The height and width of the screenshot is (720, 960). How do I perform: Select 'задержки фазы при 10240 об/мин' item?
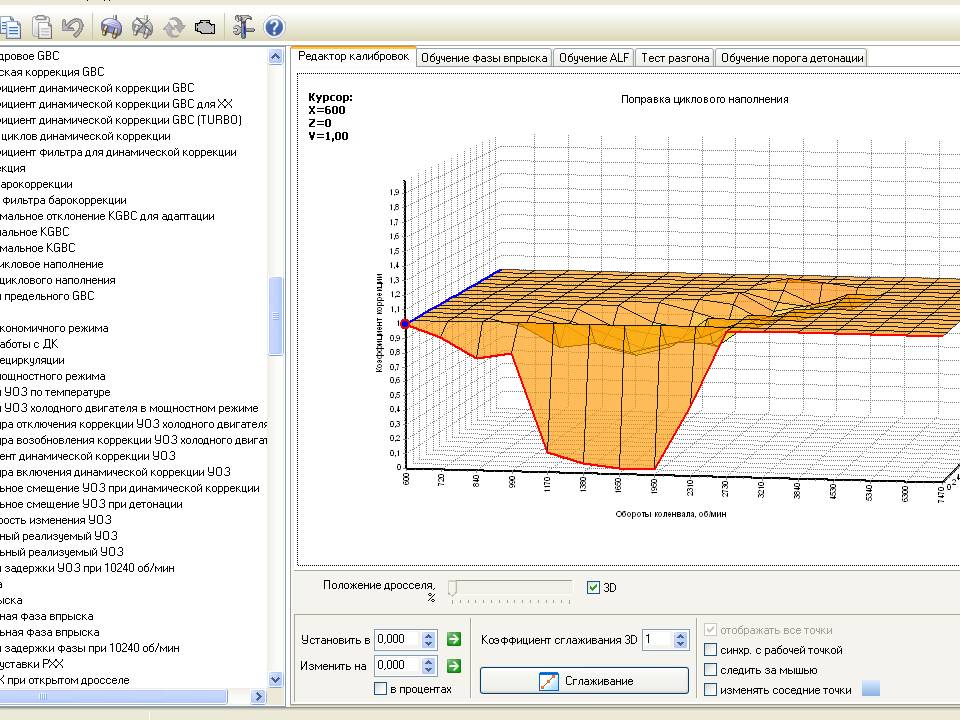point(89,648)
